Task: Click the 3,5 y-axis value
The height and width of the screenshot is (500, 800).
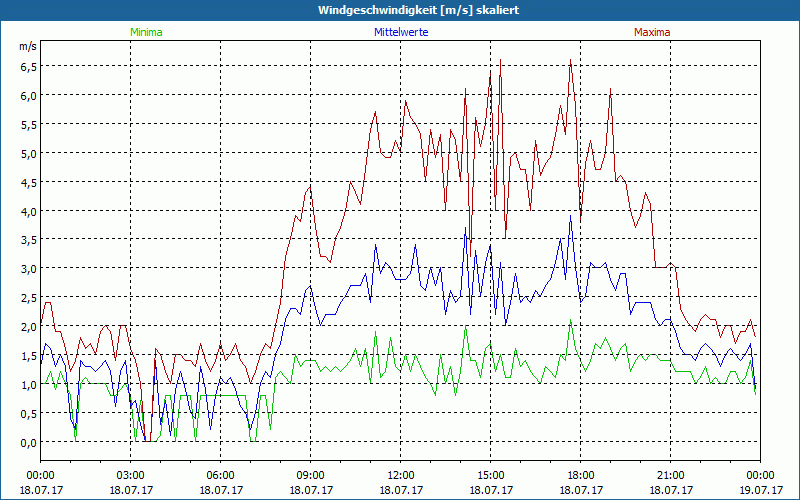Action: point(29,240)
